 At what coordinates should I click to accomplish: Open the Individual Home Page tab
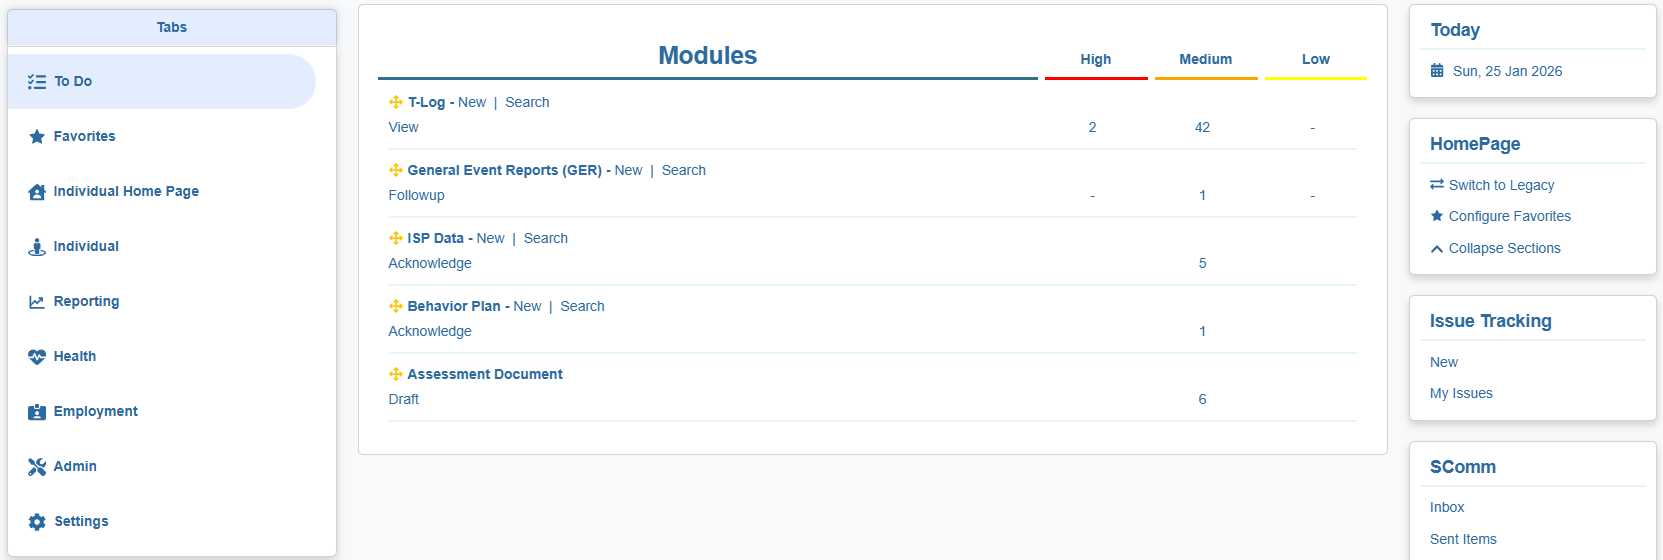pyautogui.click(x=126, y=191)
